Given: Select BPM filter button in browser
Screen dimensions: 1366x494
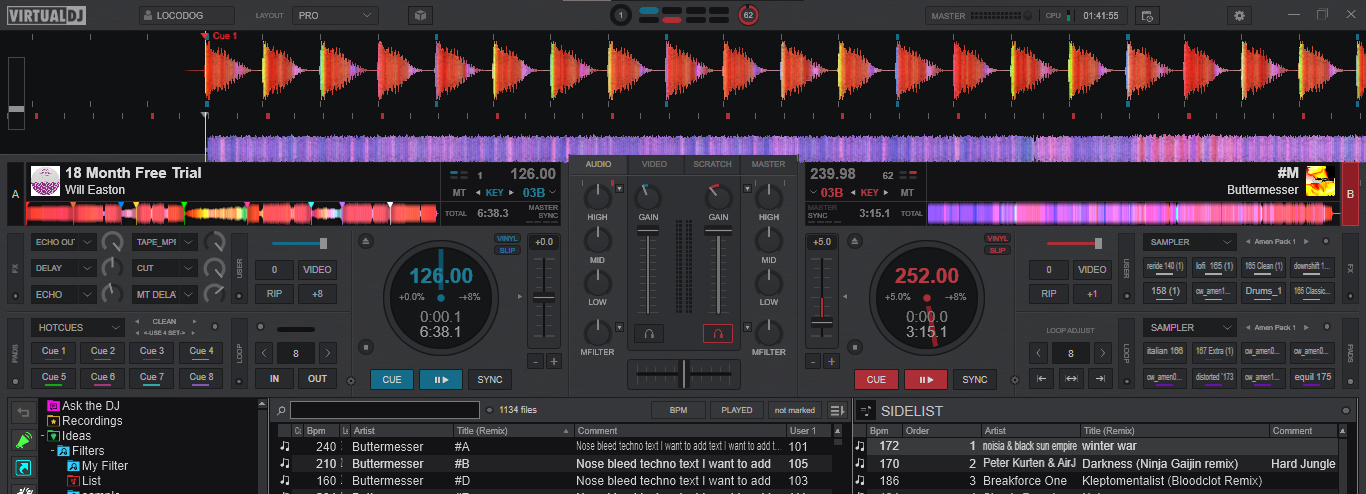Looking at the screenshot, I should [678, 410].
